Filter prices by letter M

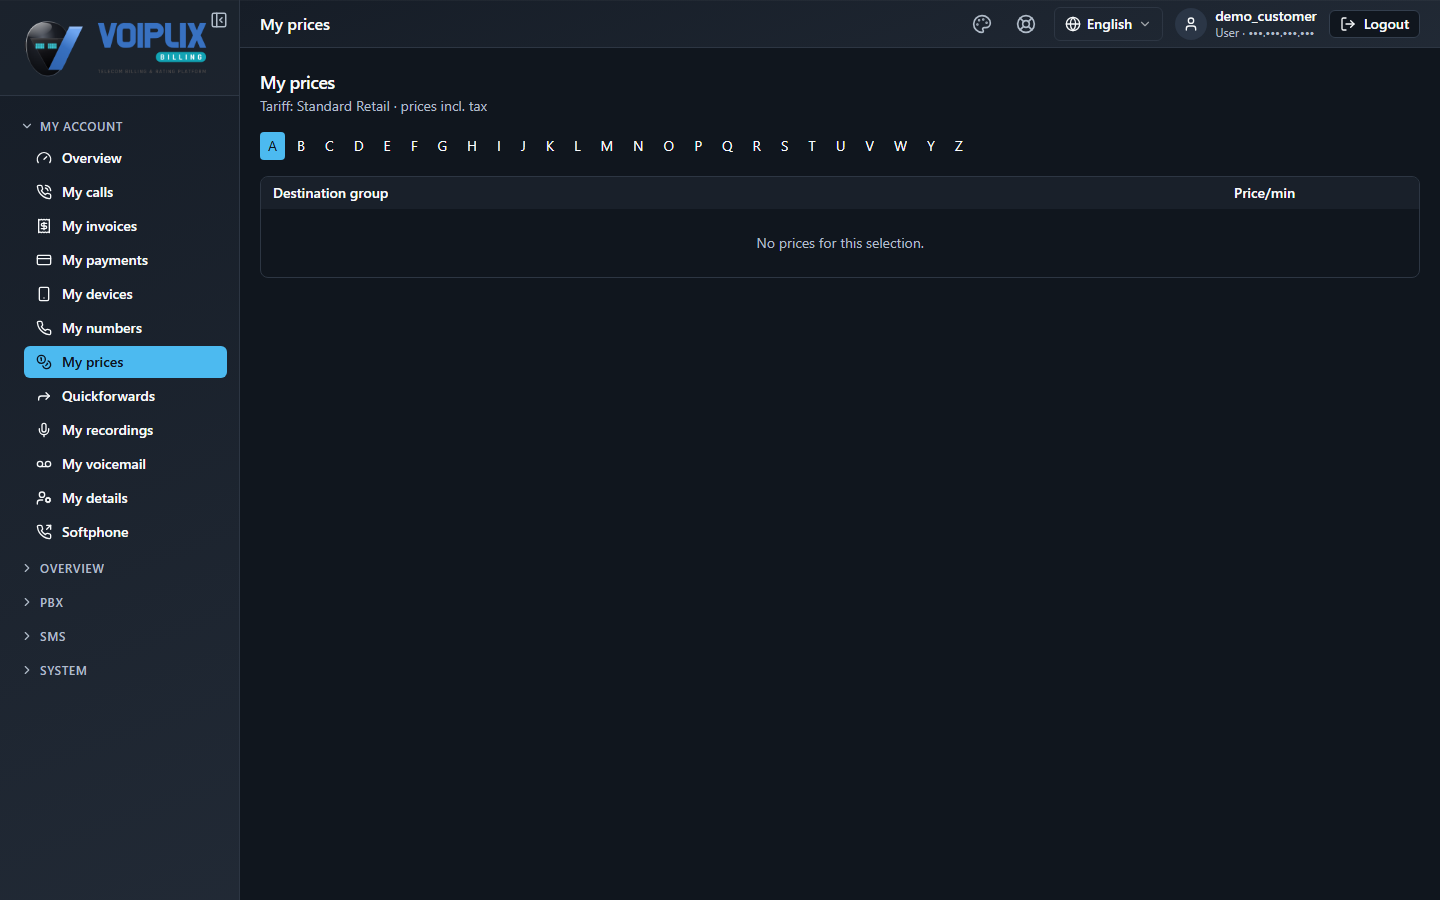[607, 146]
